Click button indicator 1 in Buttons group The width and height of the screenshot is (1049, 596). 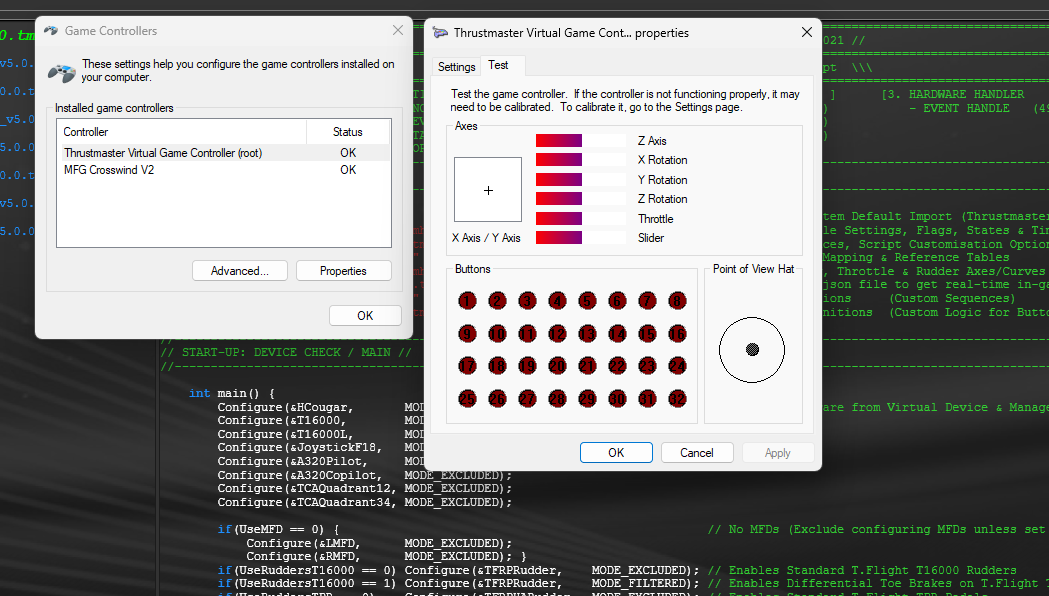coord(467,301)
